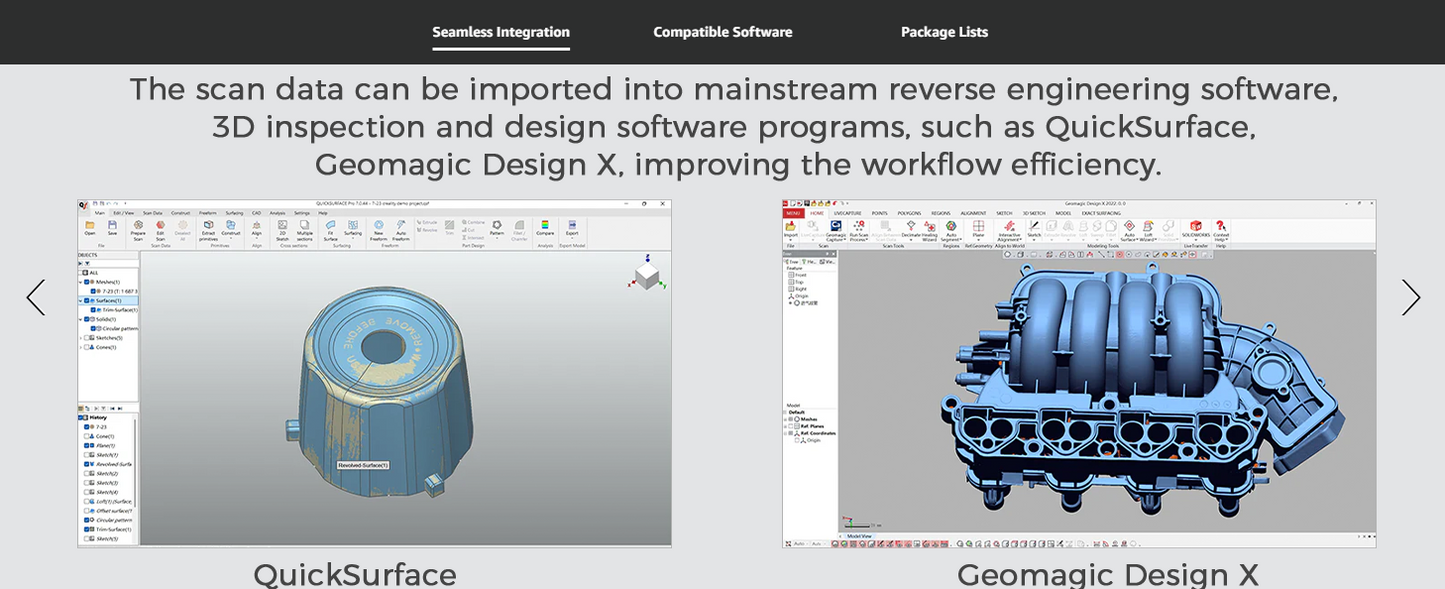
Task: Click Import icon in Geomagic Design X
Action: (x=791, y=228)
